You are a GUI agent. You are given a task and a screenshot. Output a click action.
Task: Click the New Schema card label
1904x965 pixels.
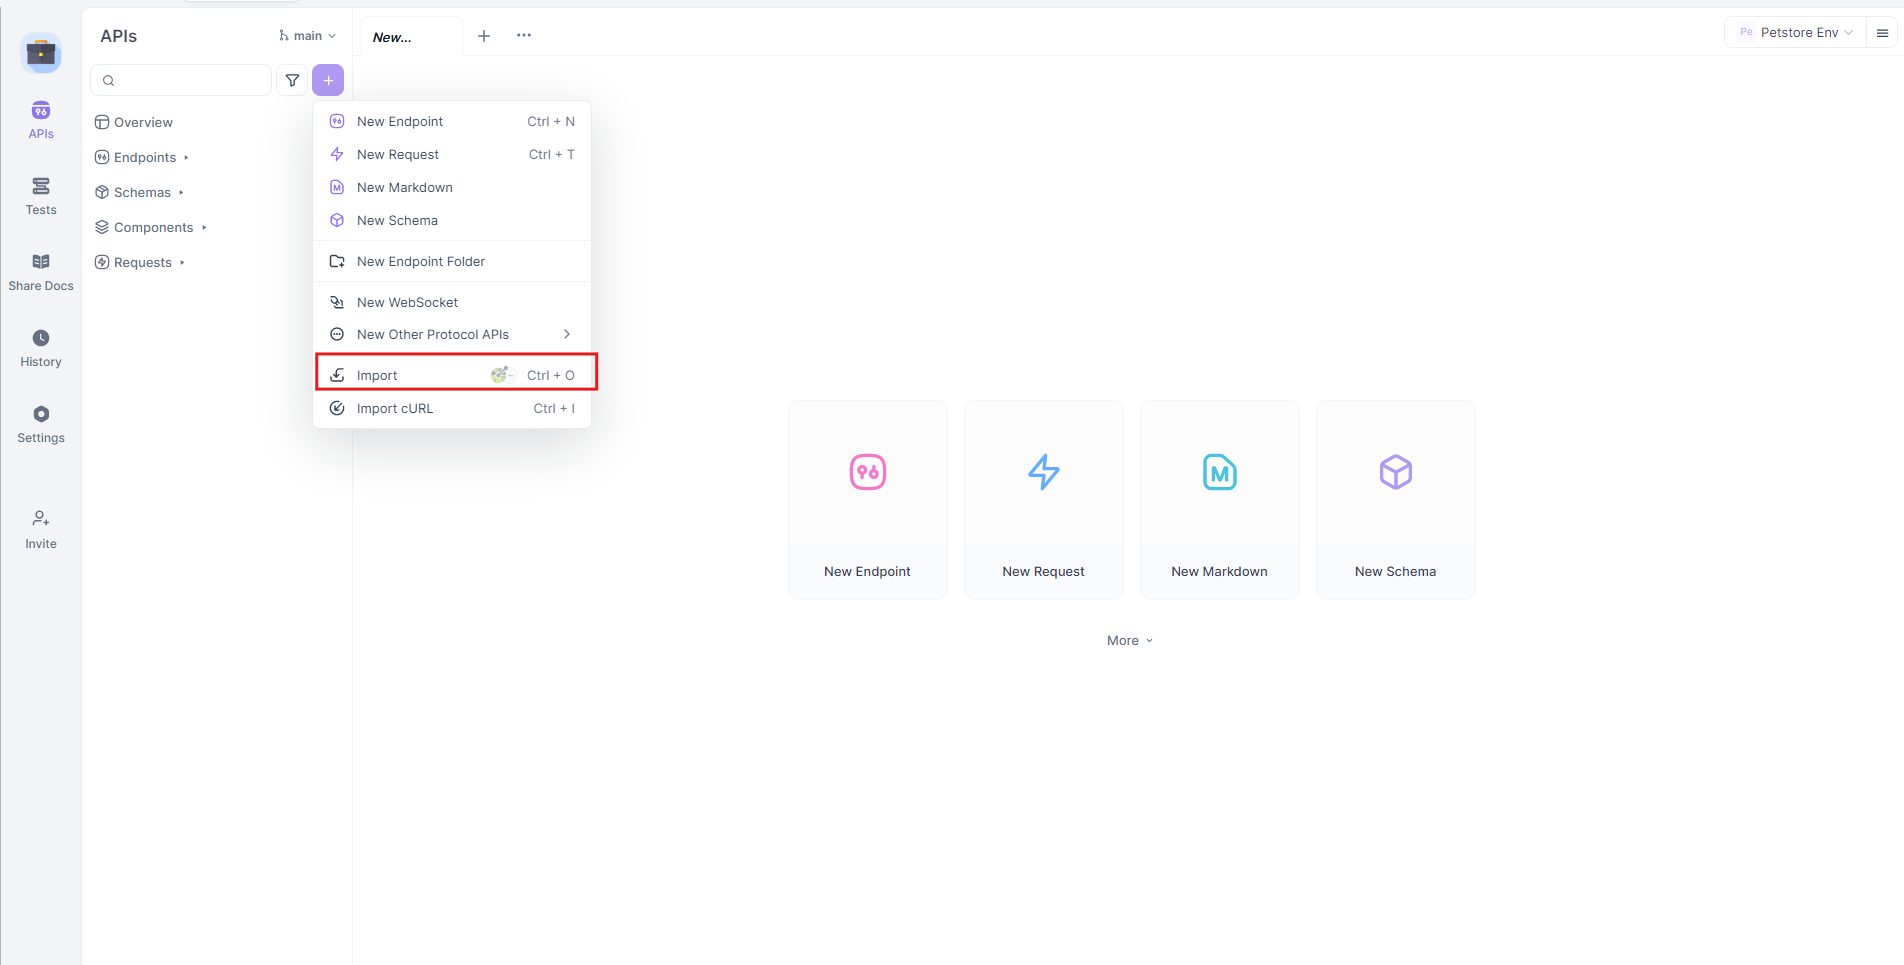point(1395,571)
